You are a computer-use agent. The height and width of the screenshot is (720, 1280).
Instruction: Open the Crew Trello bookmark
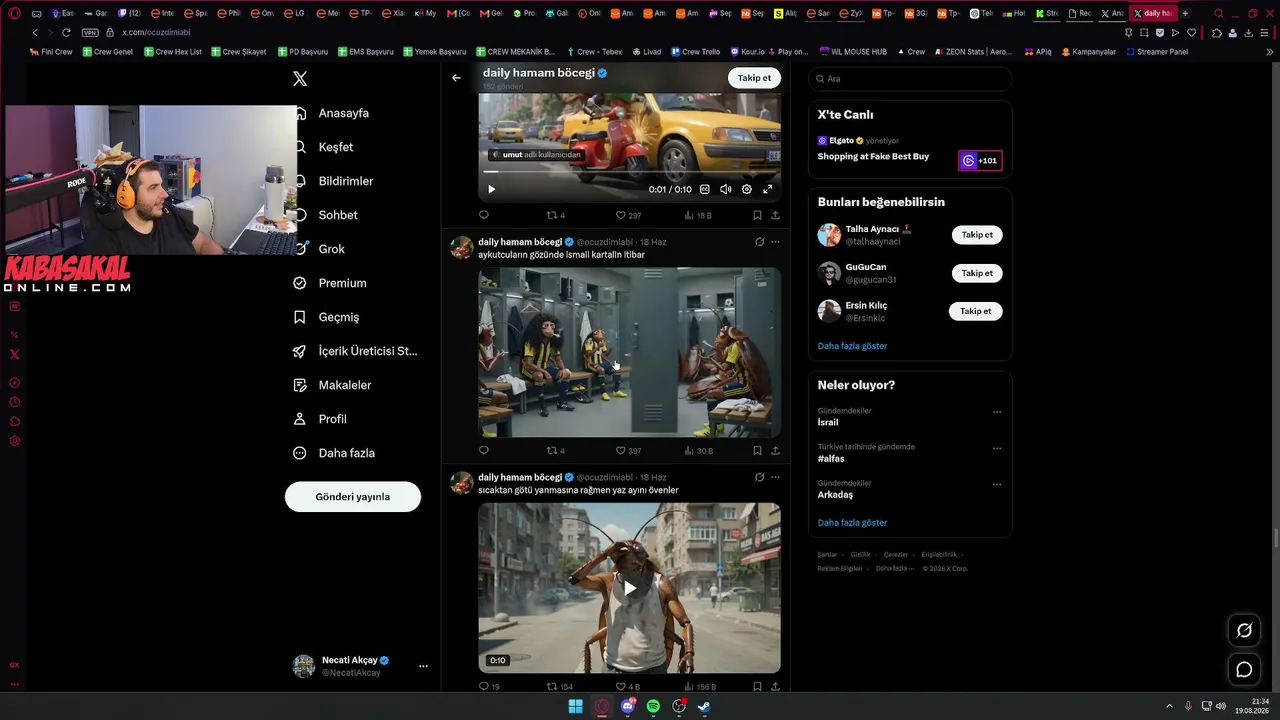(x=694, y=52)
